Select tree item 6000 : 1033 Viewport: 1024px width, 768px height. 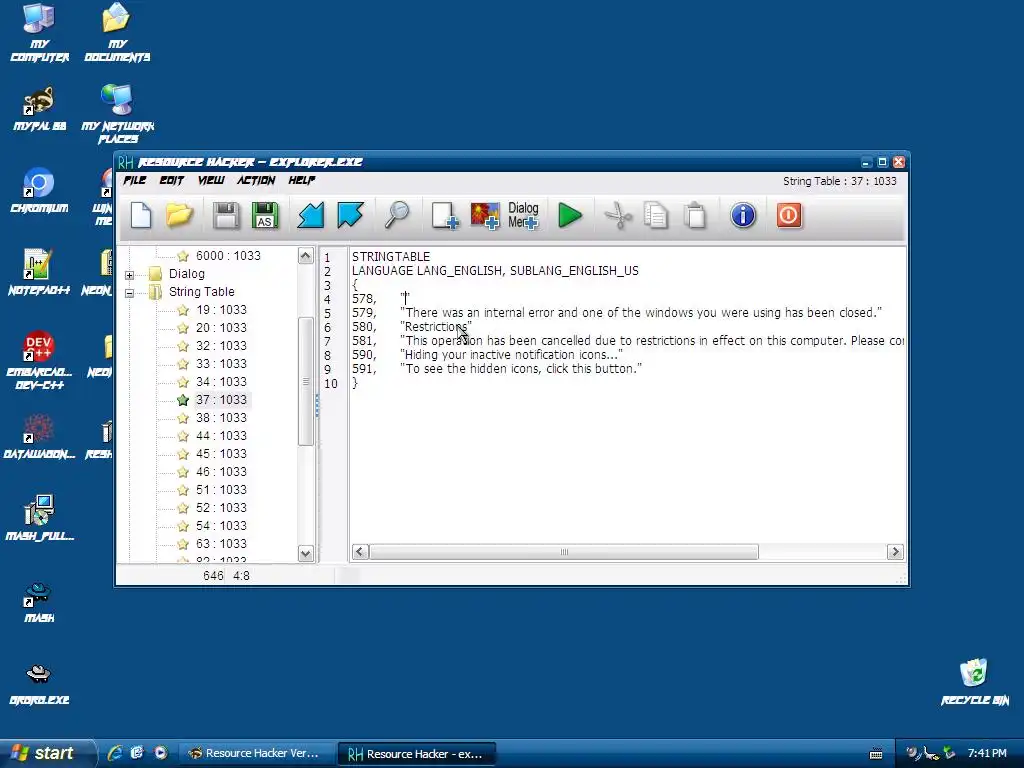click(x=228, y=256)
